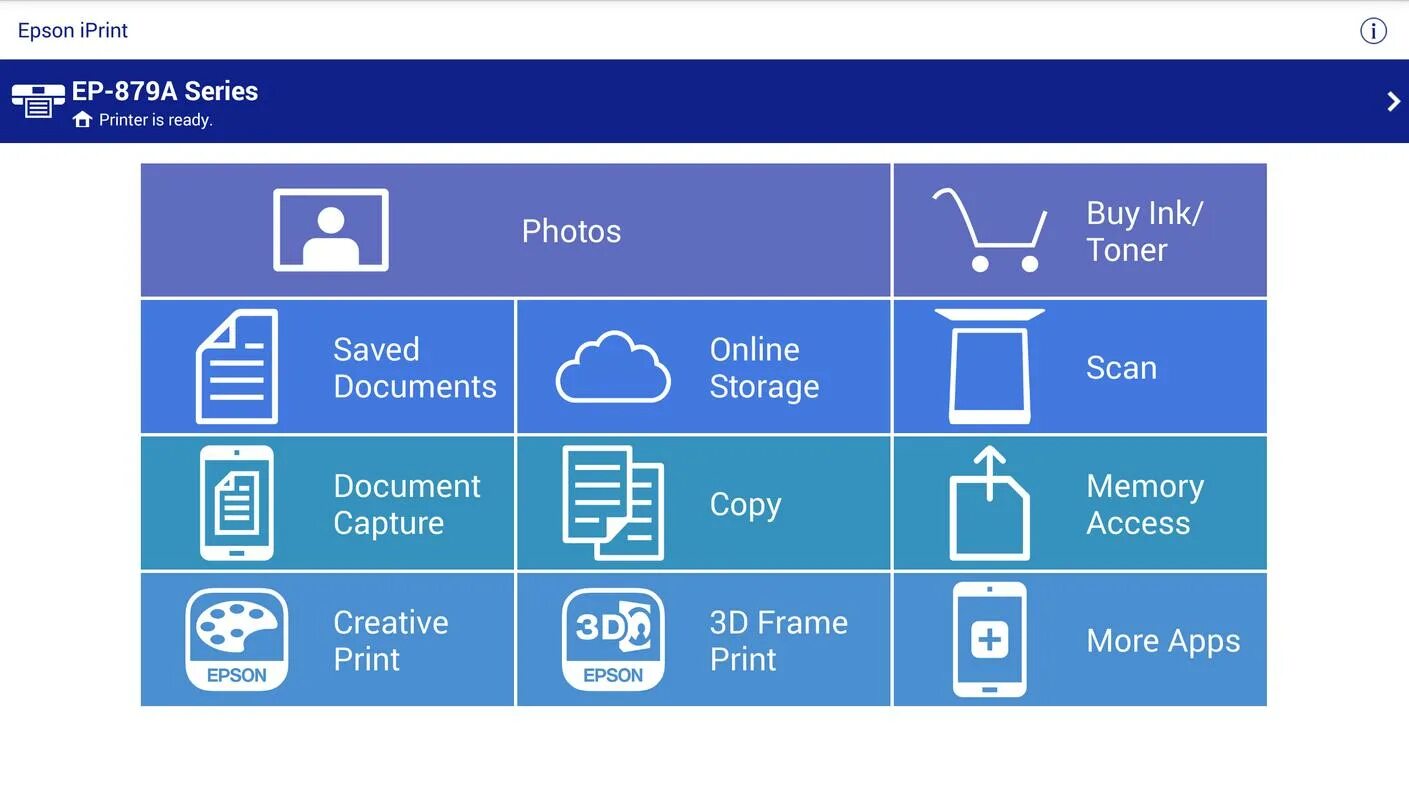The width and height of the screenshot is (1409, 800).
Task: Tap the printer icon beside EP-879A Series
Action: click(38, 101)
